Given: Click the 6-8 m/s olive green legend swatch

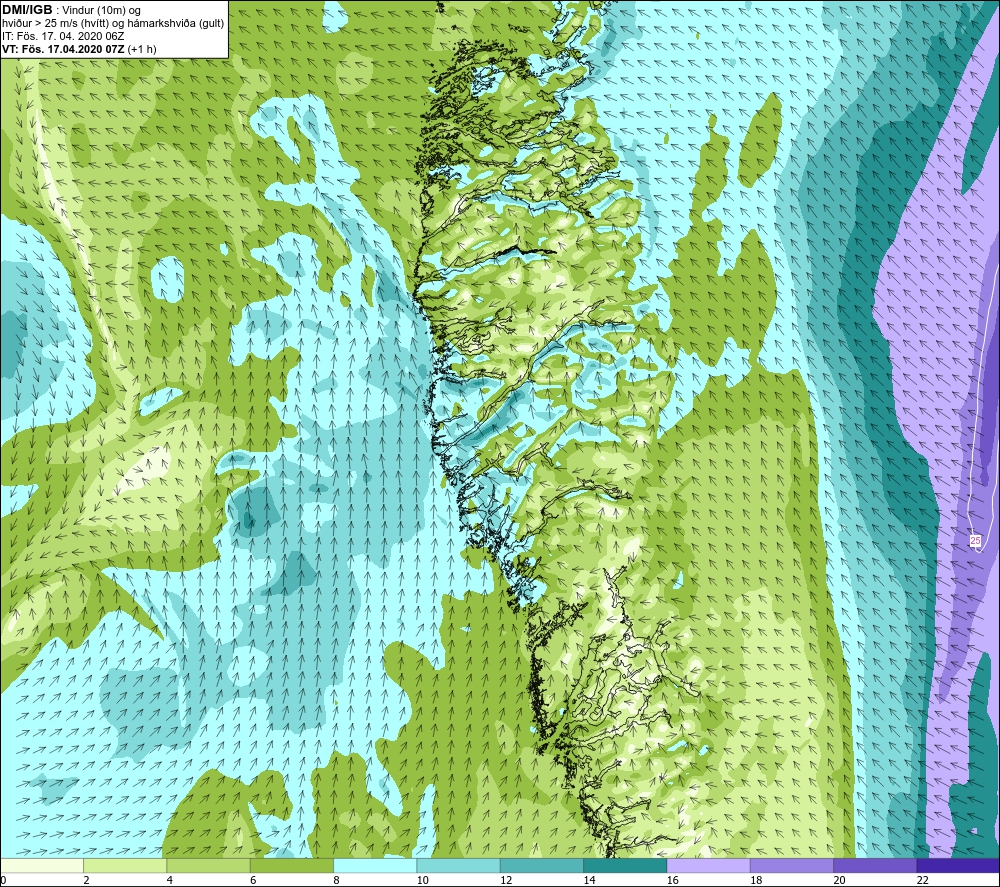Looking at the screenshot, I should pos(292,865).
